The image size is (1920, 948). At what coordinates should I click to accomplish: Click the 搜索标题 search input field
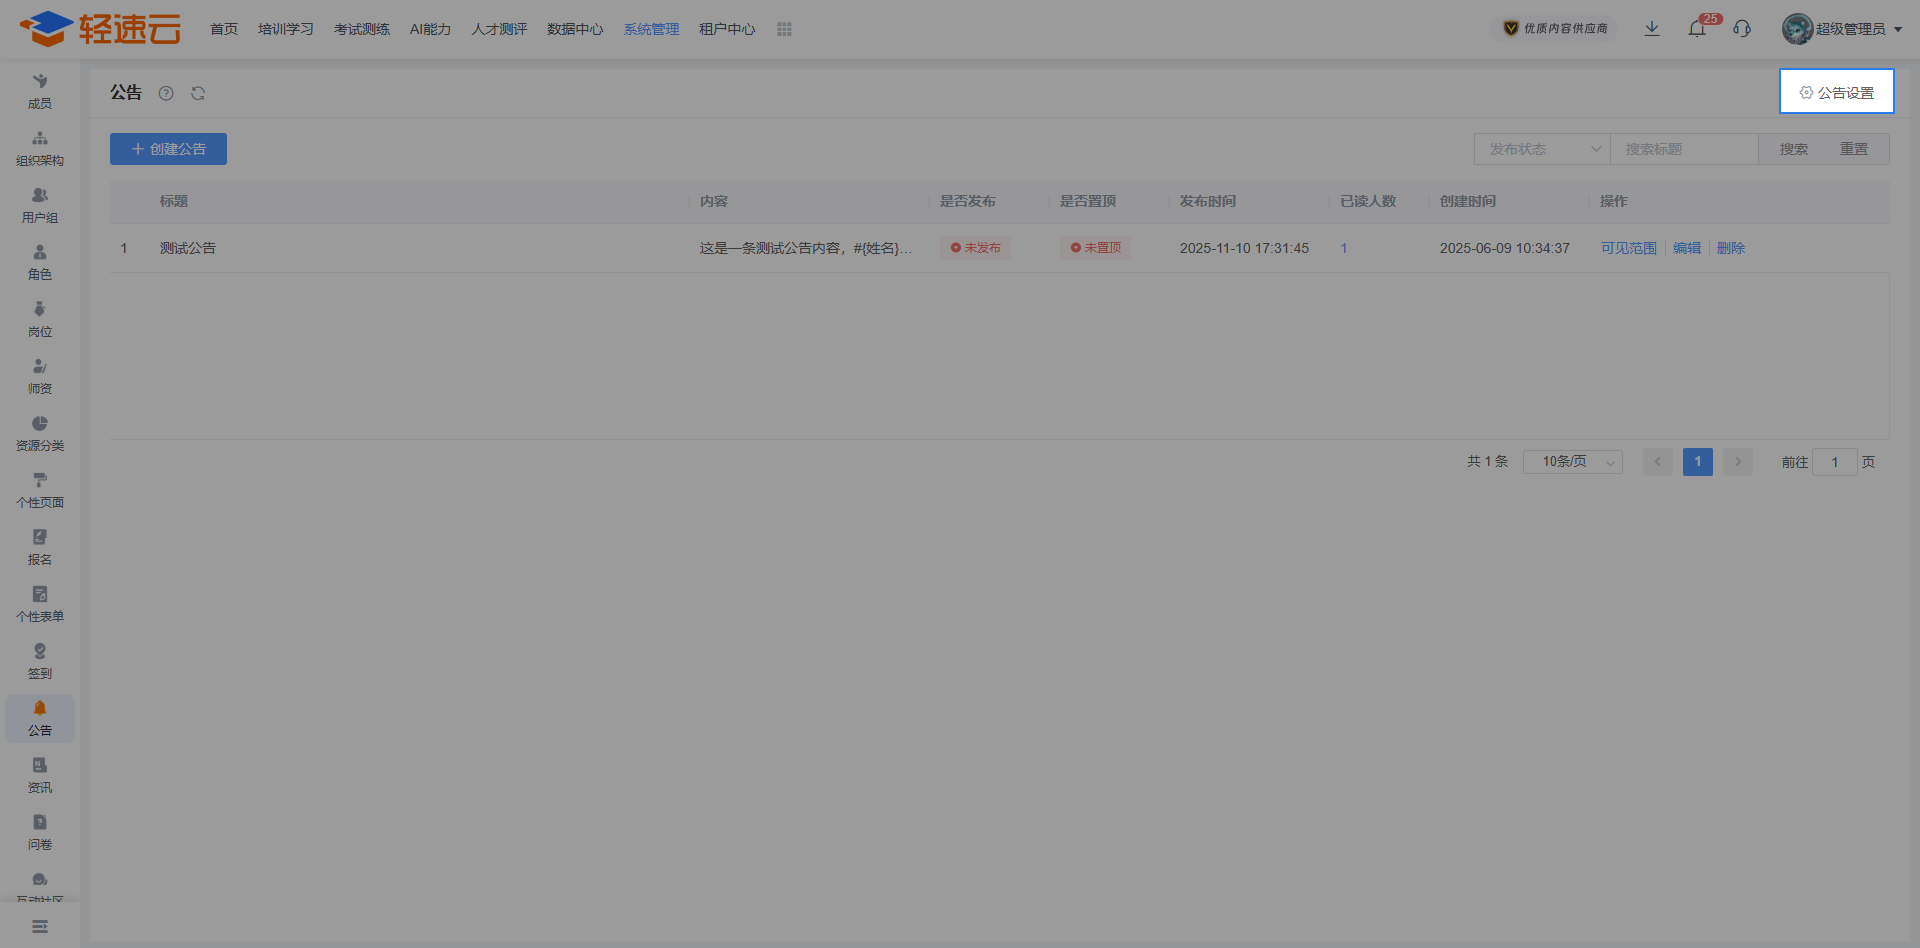[x=1684, y=149]
